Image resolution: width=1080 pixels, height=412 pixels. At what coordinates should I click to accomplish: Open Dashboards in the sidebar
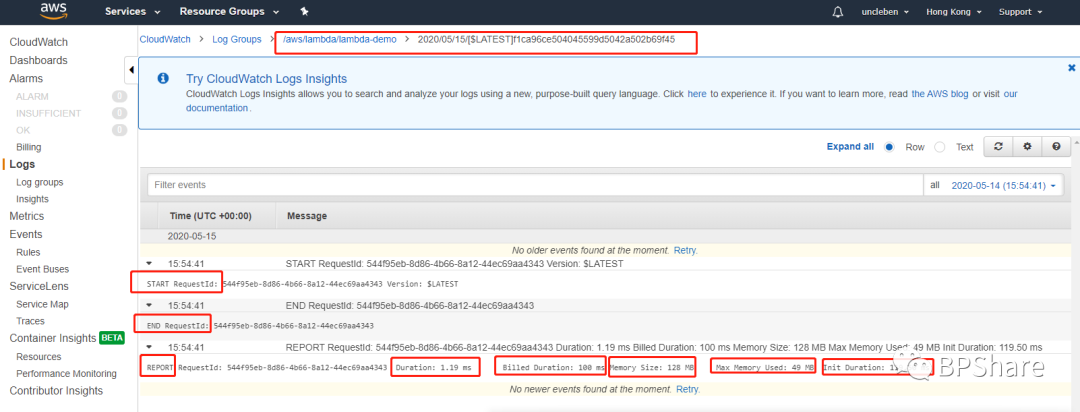pyautogui.click(x=39, y=61)
